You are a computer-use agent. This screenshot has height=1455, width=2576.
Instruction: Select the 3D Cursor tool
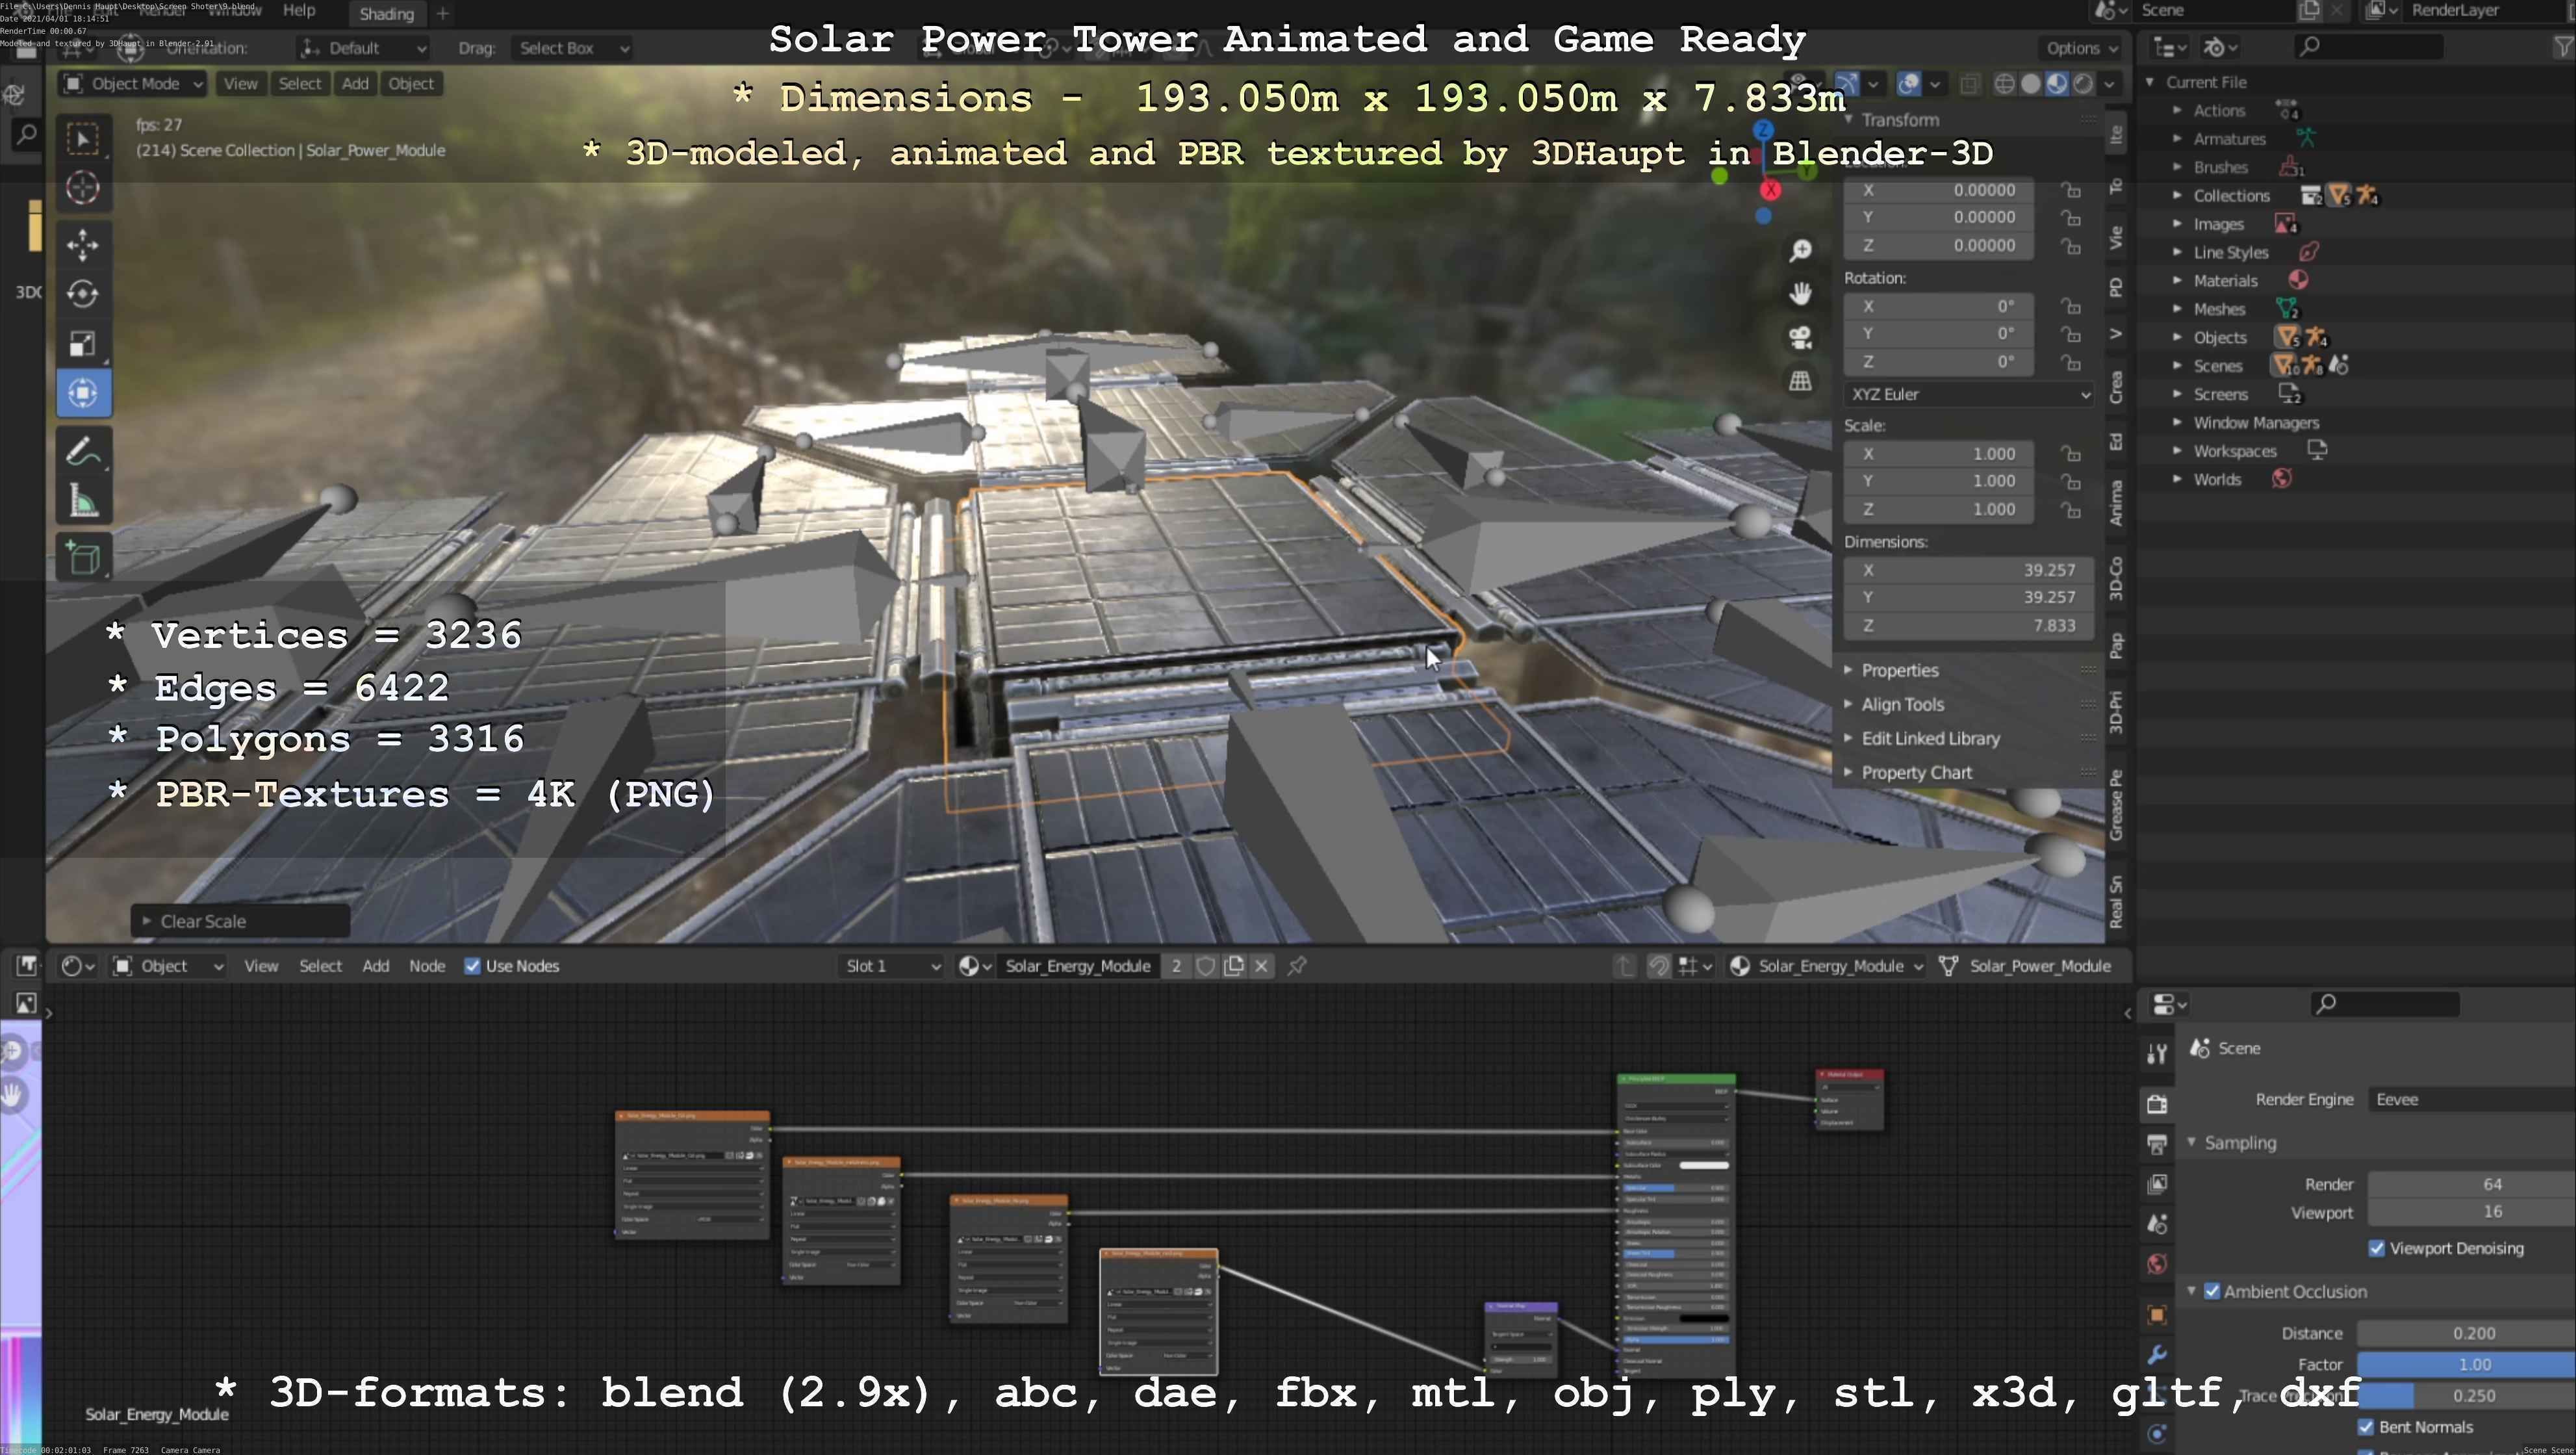pyautogui.click(x=83, y=188)
